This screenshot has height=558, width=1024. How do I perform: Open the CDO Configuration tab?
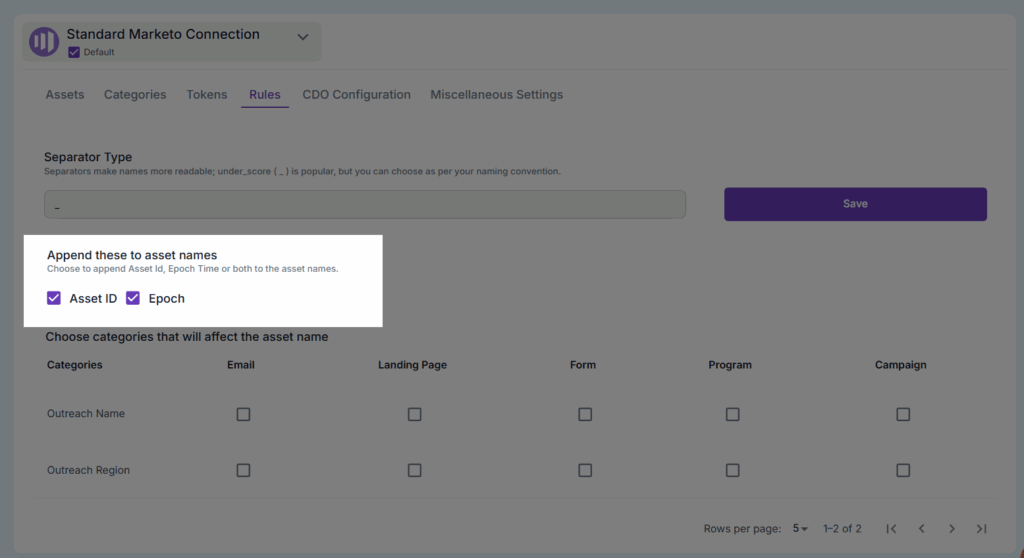point(356,95)
